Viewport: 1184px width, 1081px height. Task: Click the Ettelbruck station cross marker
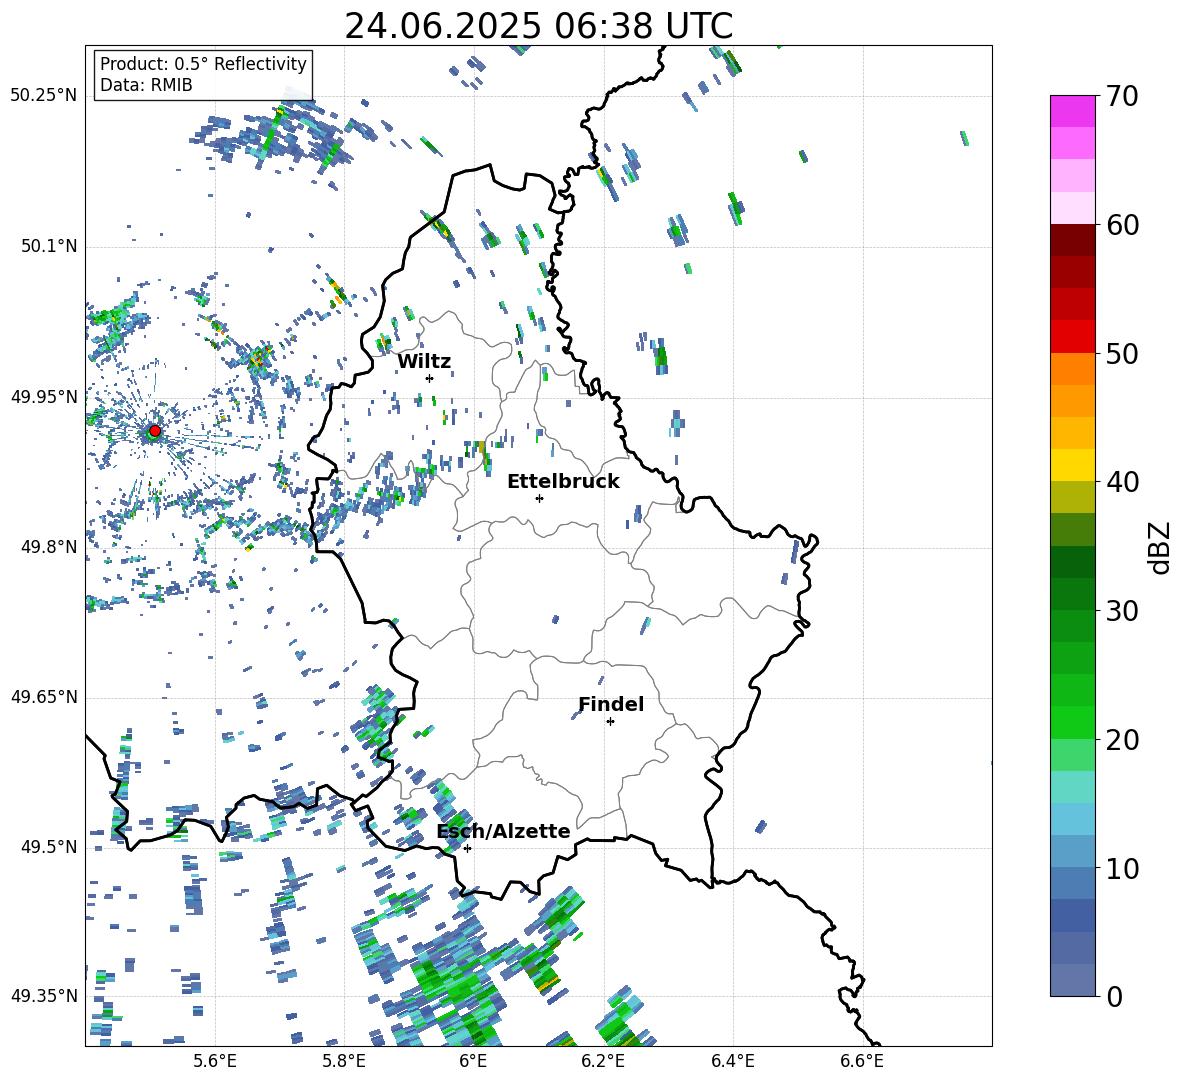tap(539, 498)
